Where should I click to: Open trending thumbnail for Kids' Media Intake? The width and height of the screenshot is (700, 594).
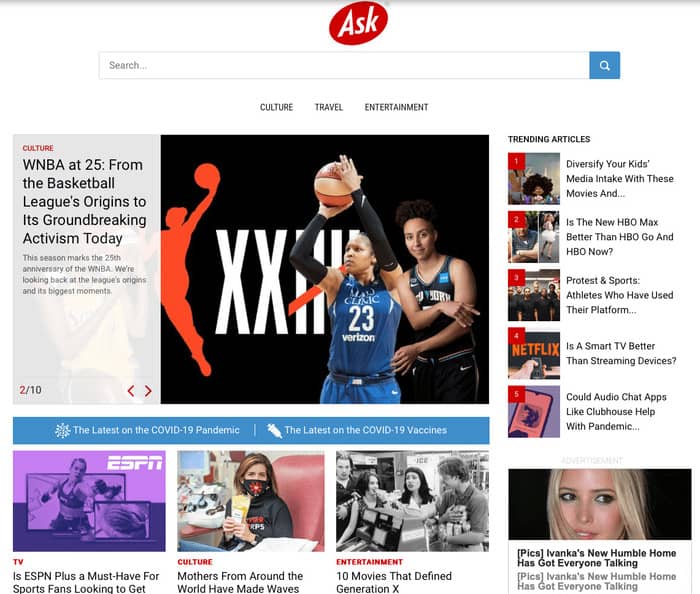coord(534,179)
